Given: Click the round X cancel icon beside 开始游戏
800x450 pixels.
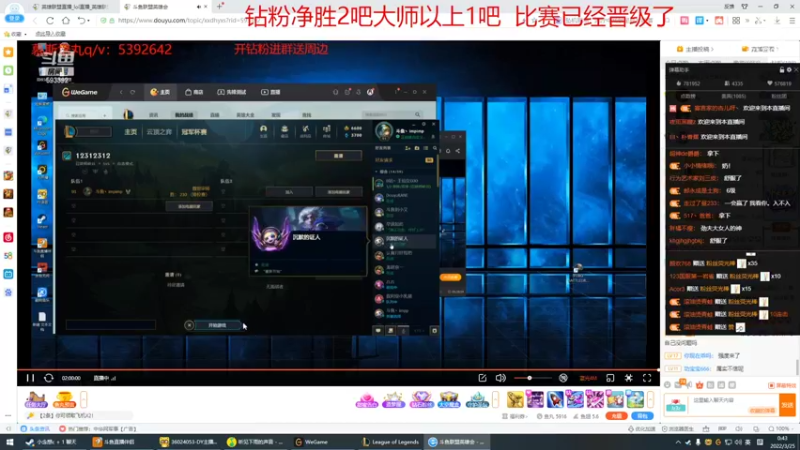Looking at the screenshot, I should coord(189,325).
